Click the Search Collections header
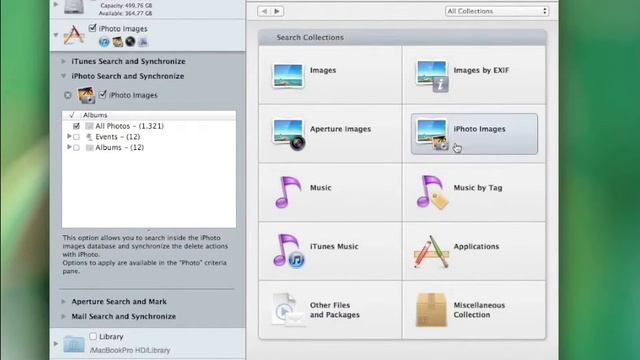 [x=402, y=38]
